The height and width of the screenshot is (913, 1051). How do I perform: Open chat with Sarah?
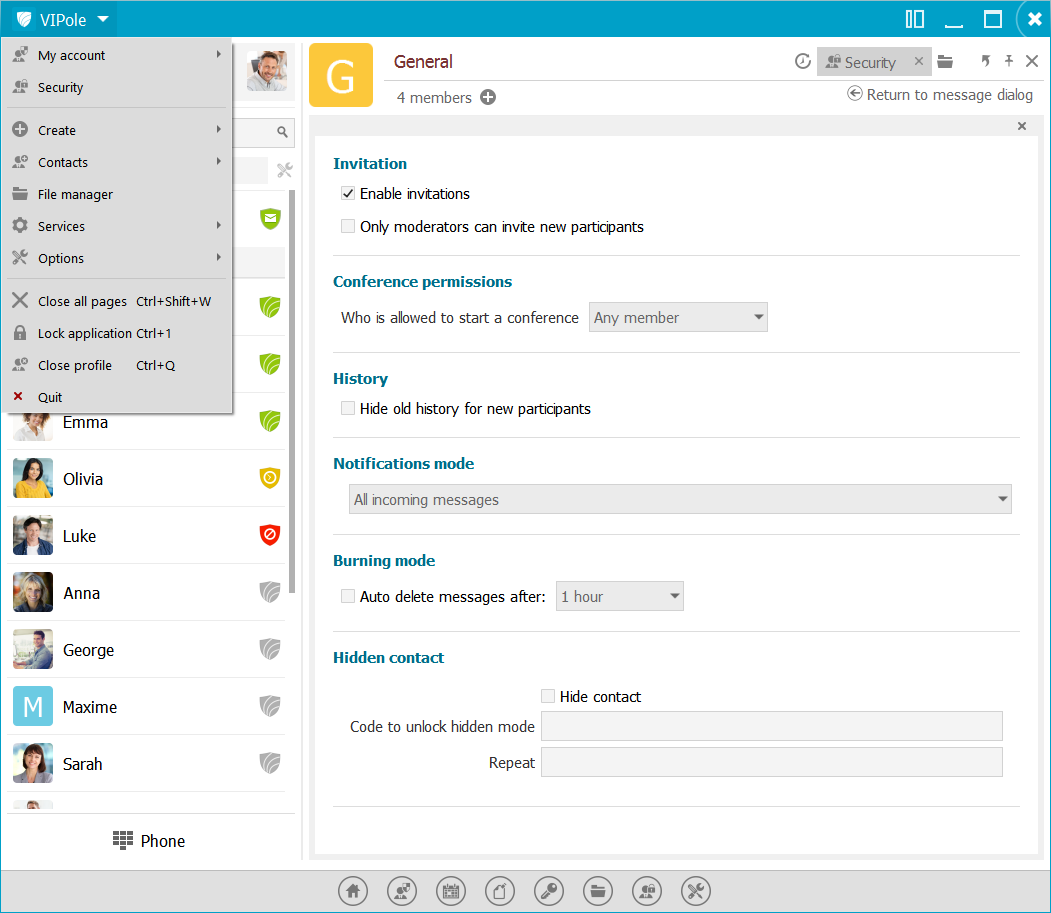pyautogui.click(x=146, y=764)
